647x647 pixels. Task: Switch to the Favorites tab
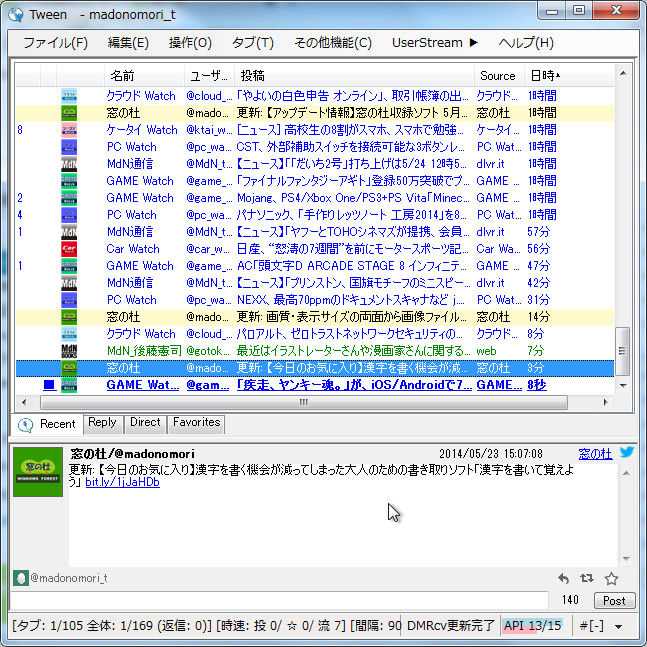tap(196, 423)
